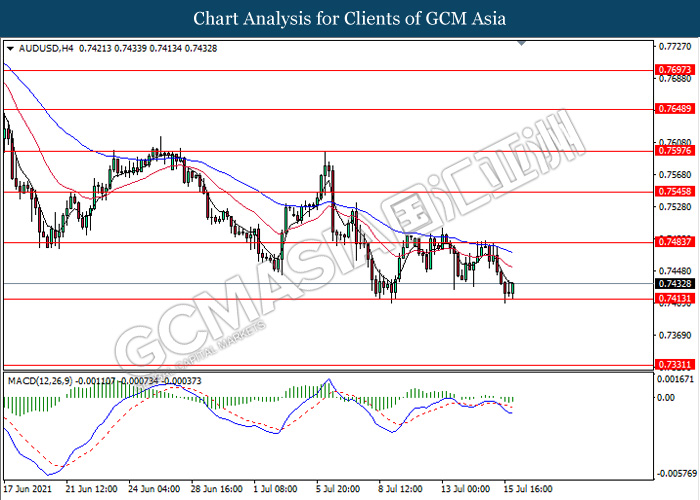Viewport: 700px width, 500px height.
Task: Click the Chart Analysis for Clients header
Action: [350, 19]
